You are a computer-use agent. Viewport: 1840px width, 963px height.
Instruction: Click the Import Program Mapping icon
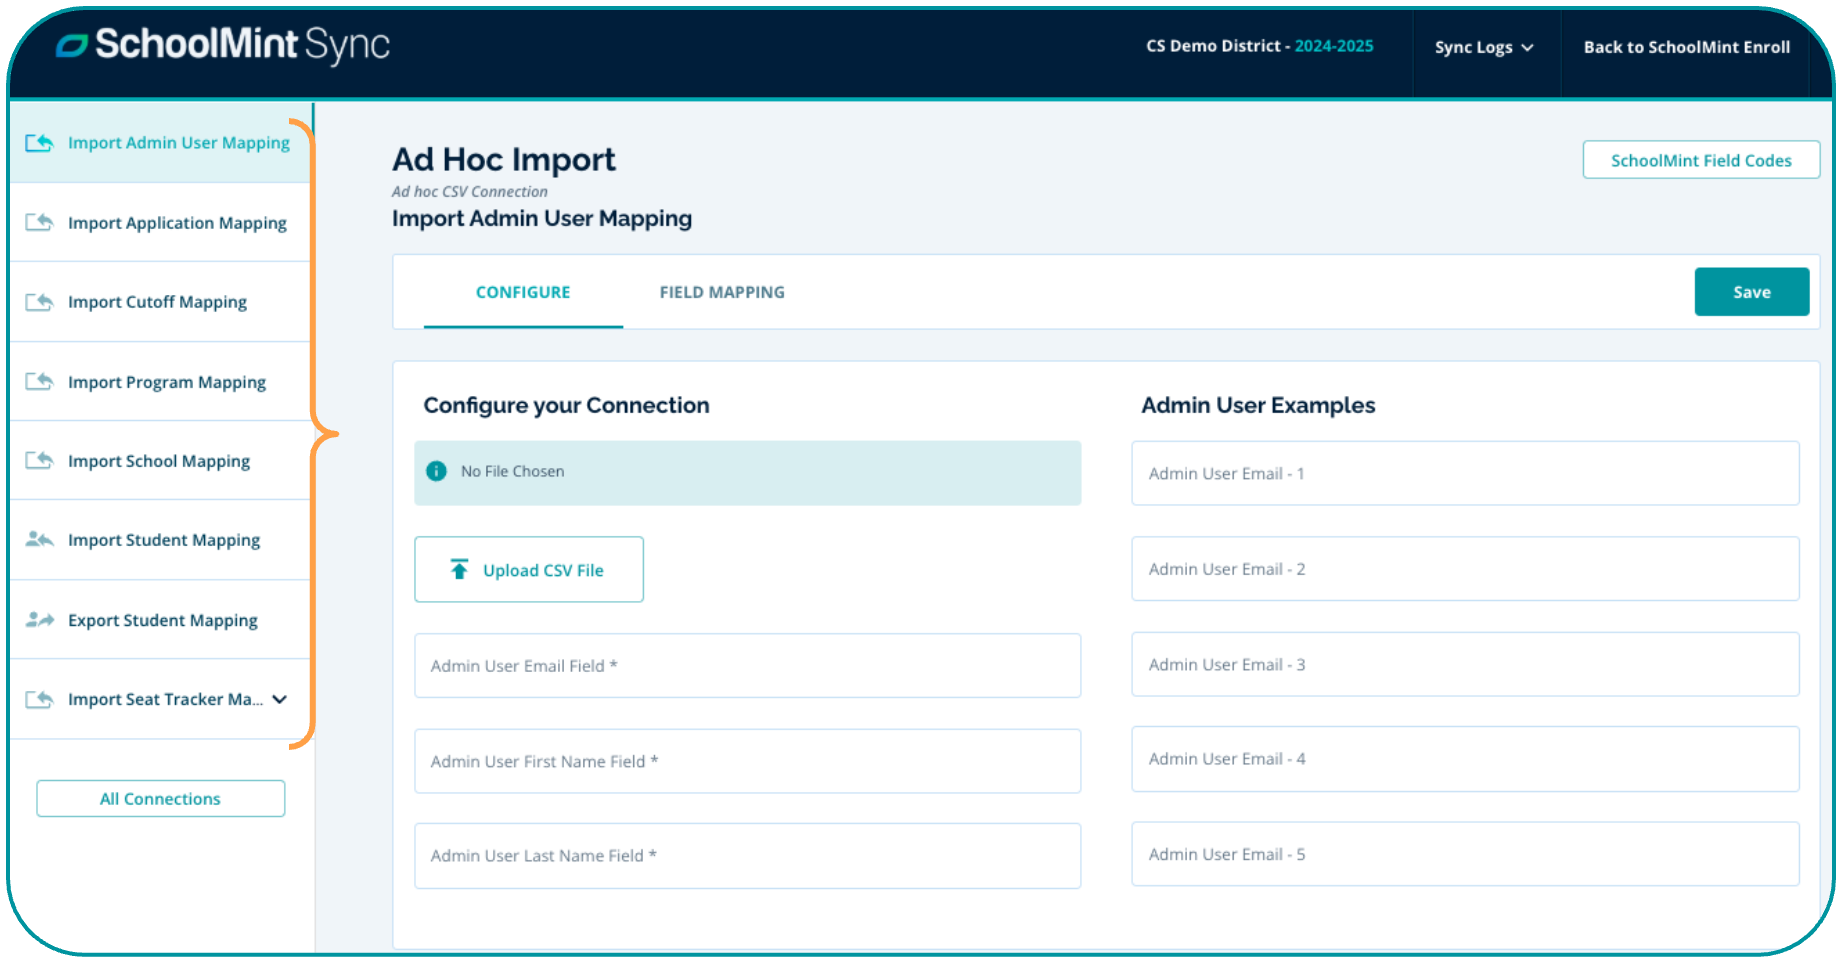click(x=39, y=381)
